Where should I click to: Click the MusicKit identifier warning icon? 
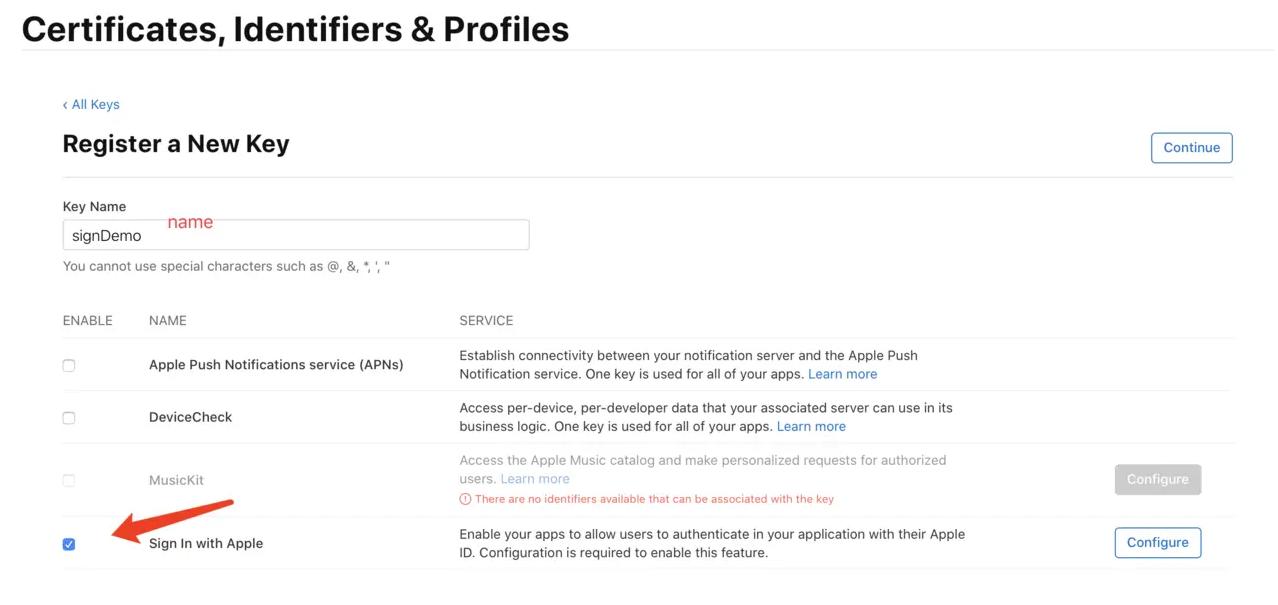click(x=465, y=497)
